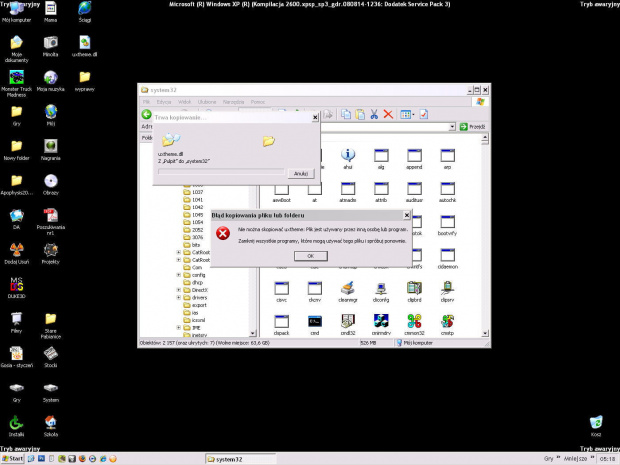Click the Copy toolbar icon

346,114
